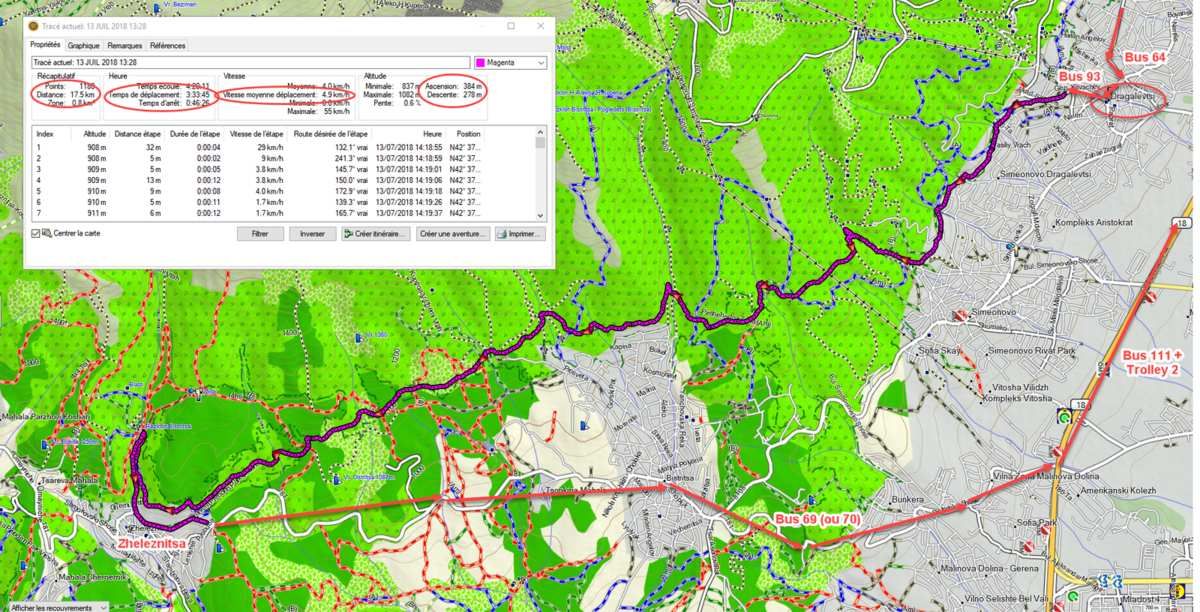Image resolution: width=1200 pixels, height=612 pixels.
Task: Maximize the track properties window
Action: pyautogui.click(x=511, y=26)
